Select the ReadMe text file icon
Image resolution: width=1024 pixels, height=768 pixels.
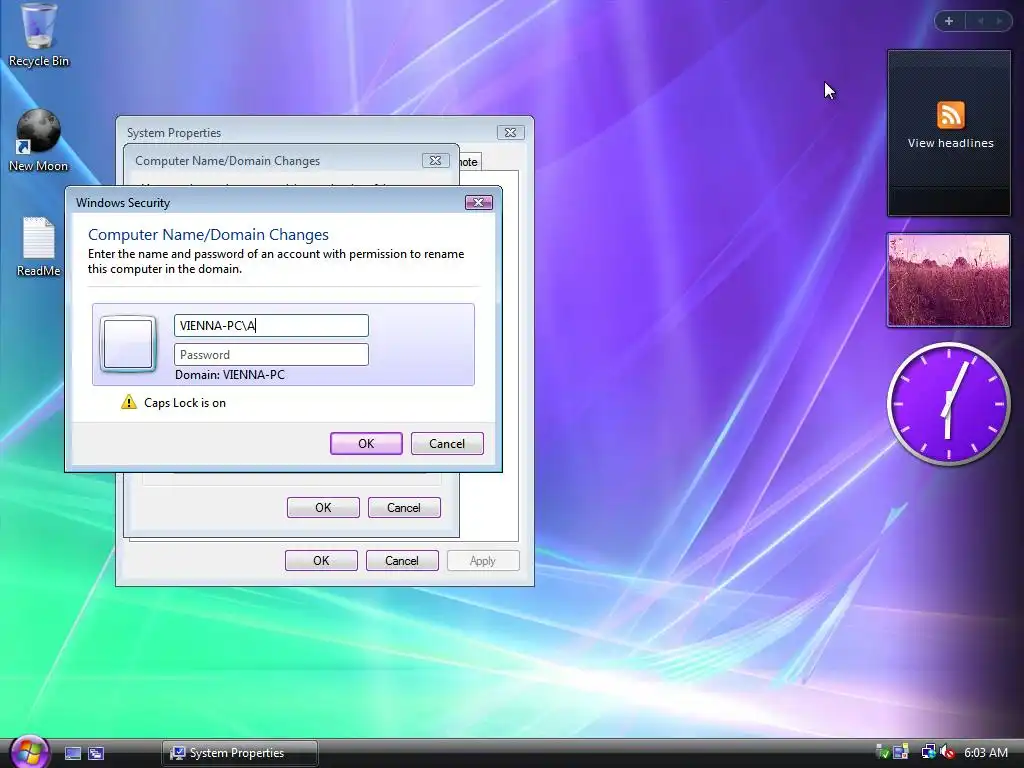(39, 247)
